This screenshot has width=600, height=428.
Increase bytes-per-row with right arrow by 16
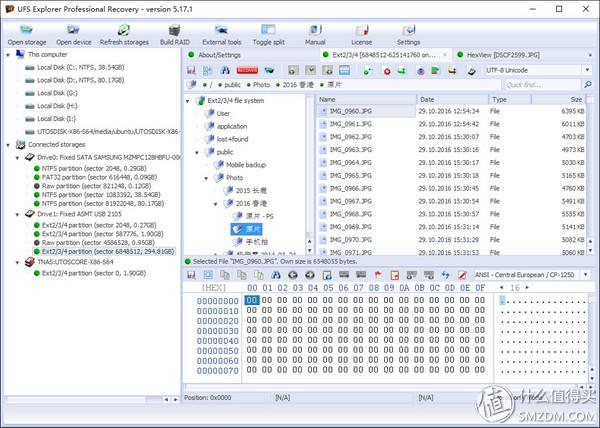[527, 287]
